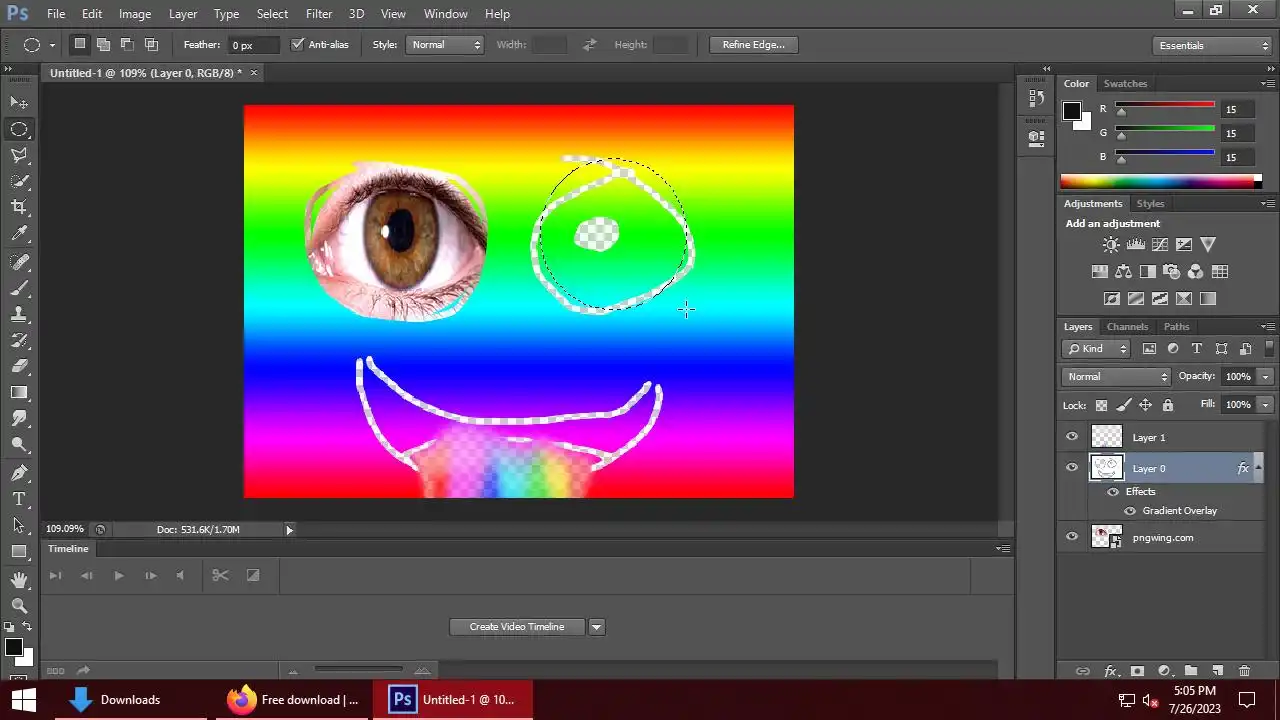Viewport: 1280px width, 720px height.
Task: Click the Feather input field
Action: click(255, 45)
